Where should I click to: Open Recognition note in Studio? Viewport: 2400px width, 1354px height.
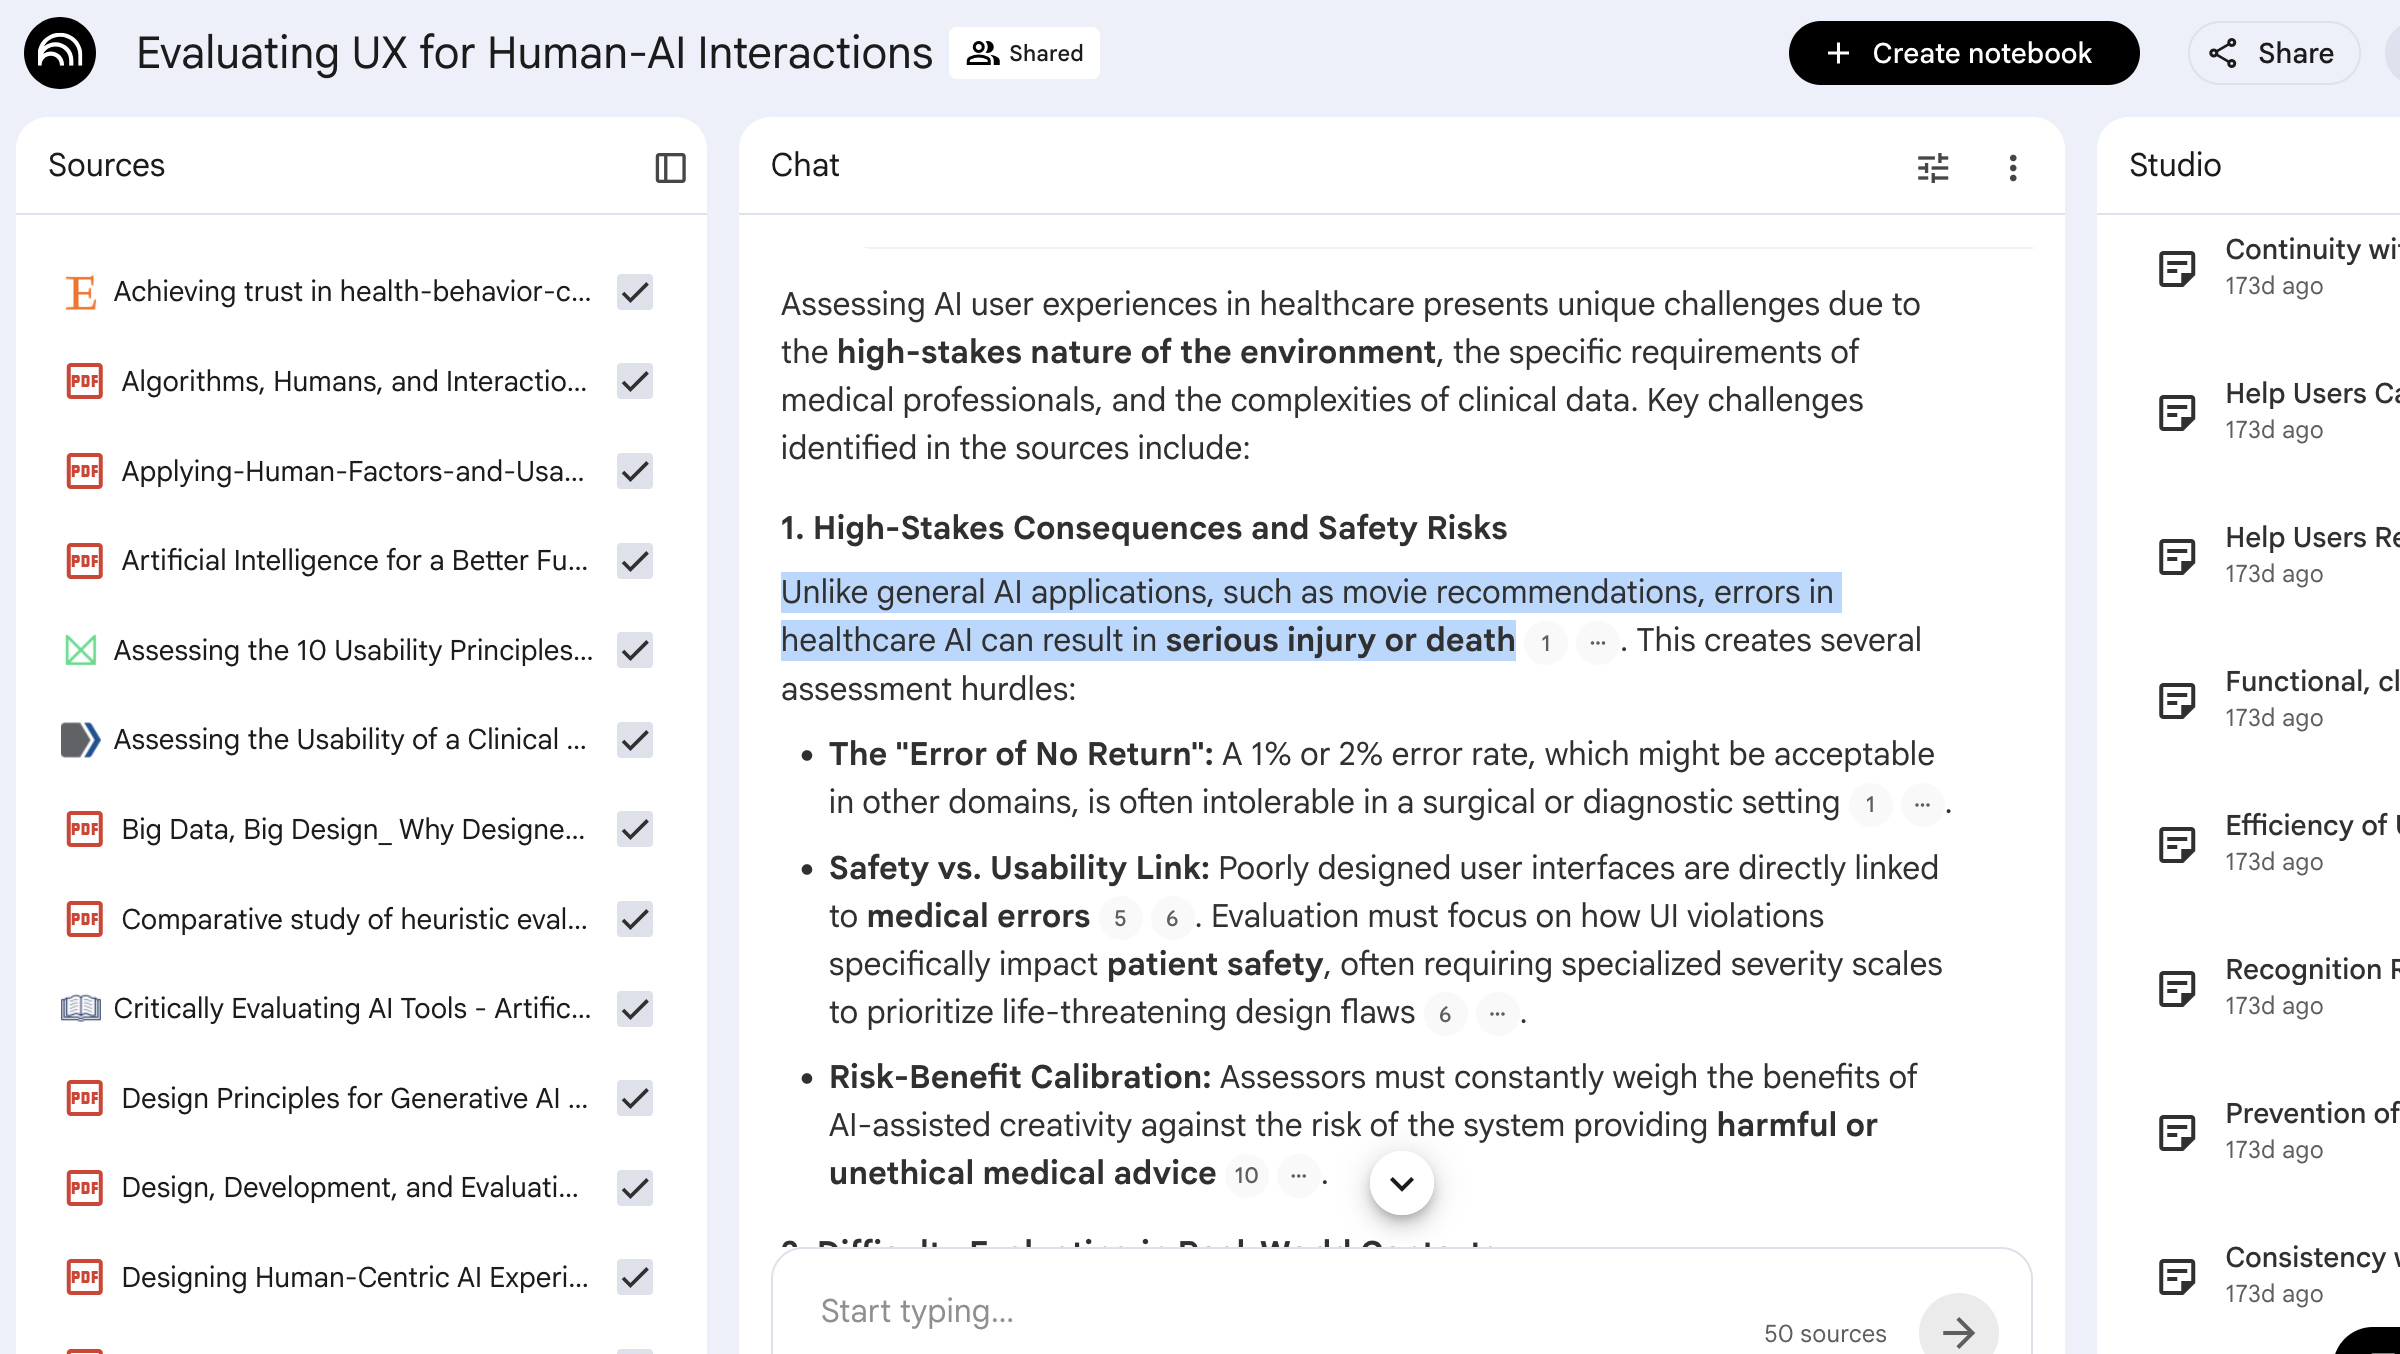[x=2276, y=987]
